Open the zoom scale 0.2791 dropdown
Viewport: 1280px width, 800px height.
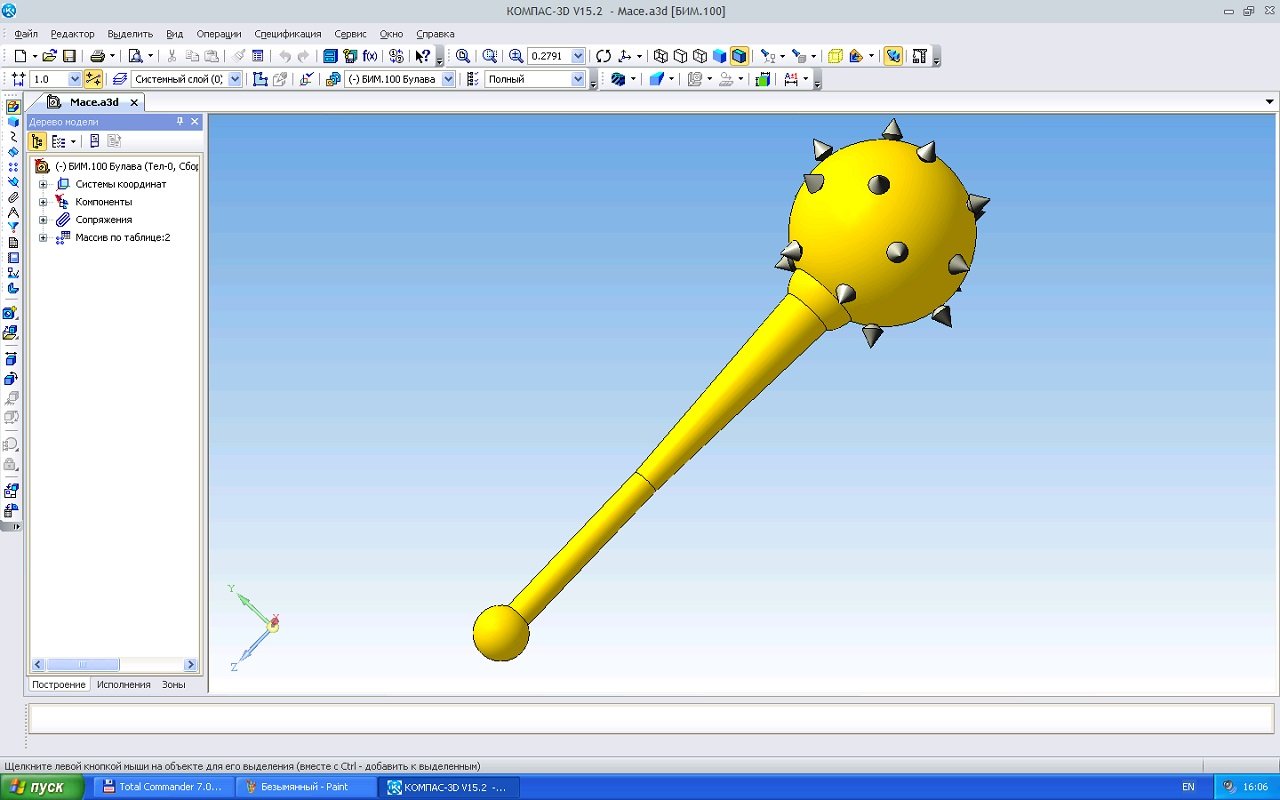pyautogui.click(x=578, y=56)
